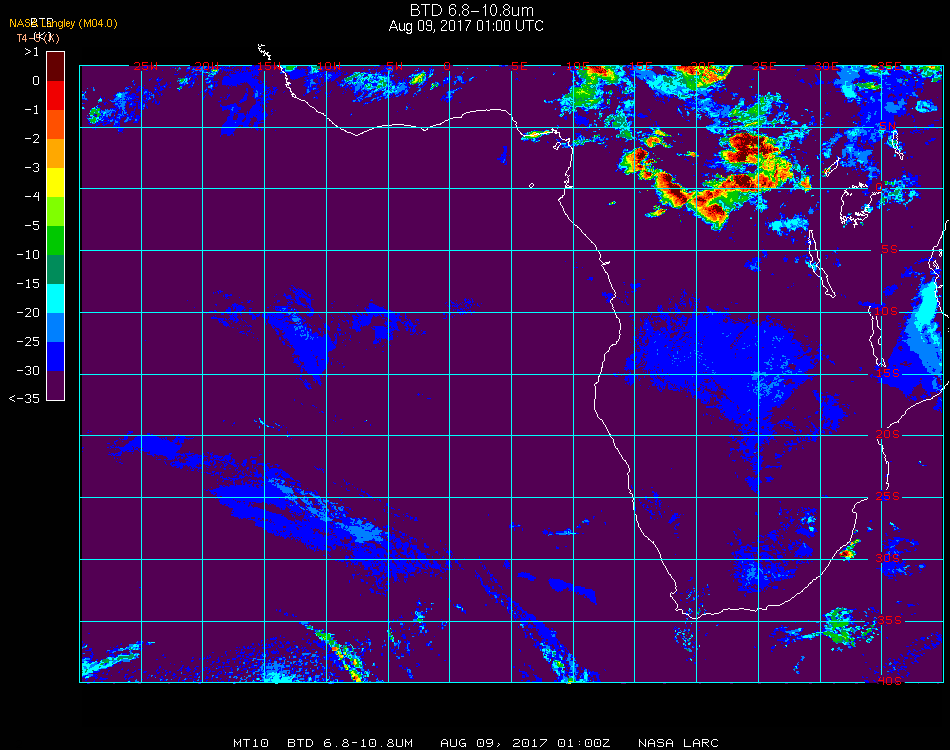Click the dark red legend color segment
Viewport: 950px width, 750px height.
(x=55, y=66)
